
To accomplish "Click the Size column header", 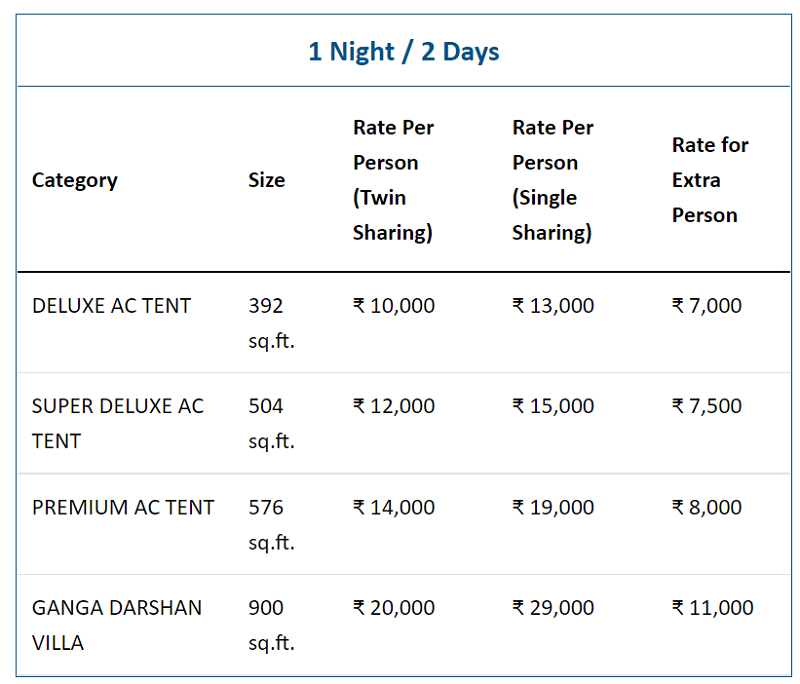I will [x=267, y=180].
